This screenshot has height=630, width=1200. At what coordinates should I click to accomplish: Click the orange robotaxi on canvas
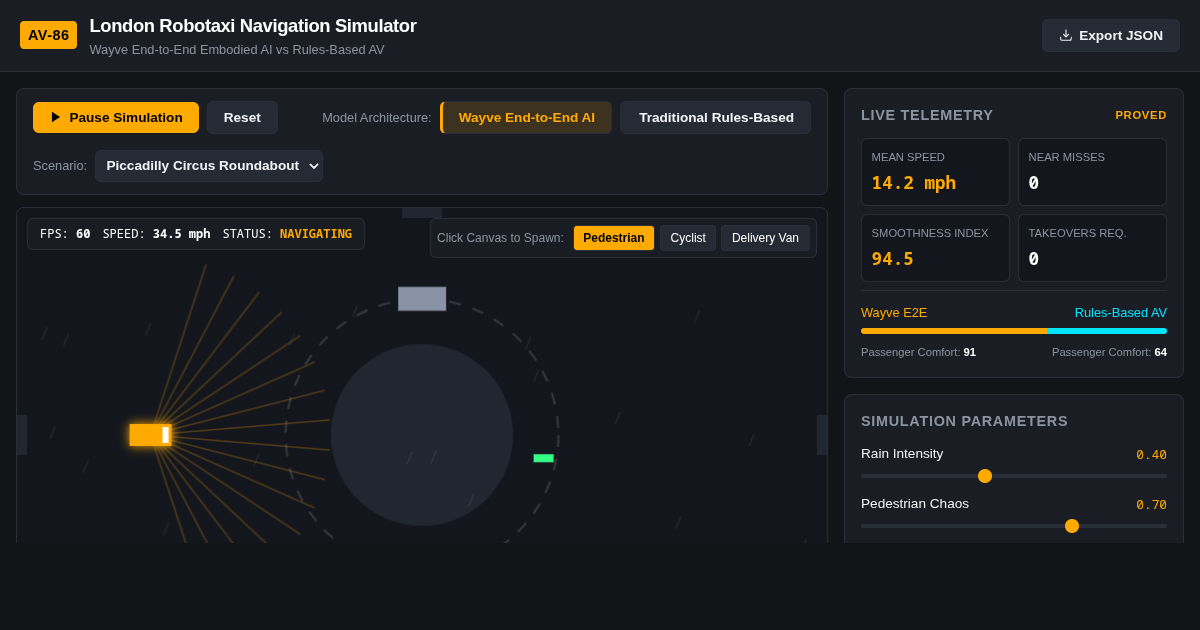[x=150, y=435]
